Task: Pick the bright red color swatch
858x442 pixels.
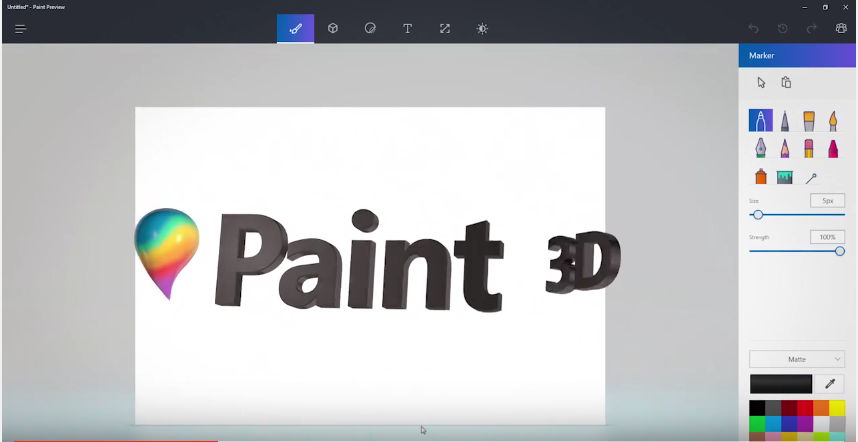Action: point(805,408)
